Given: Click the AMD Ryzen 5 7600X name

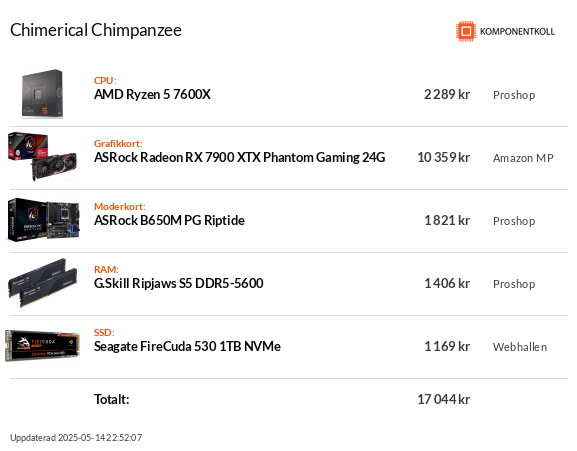Looking at the screenshot, I should click(x=152, y=95).
